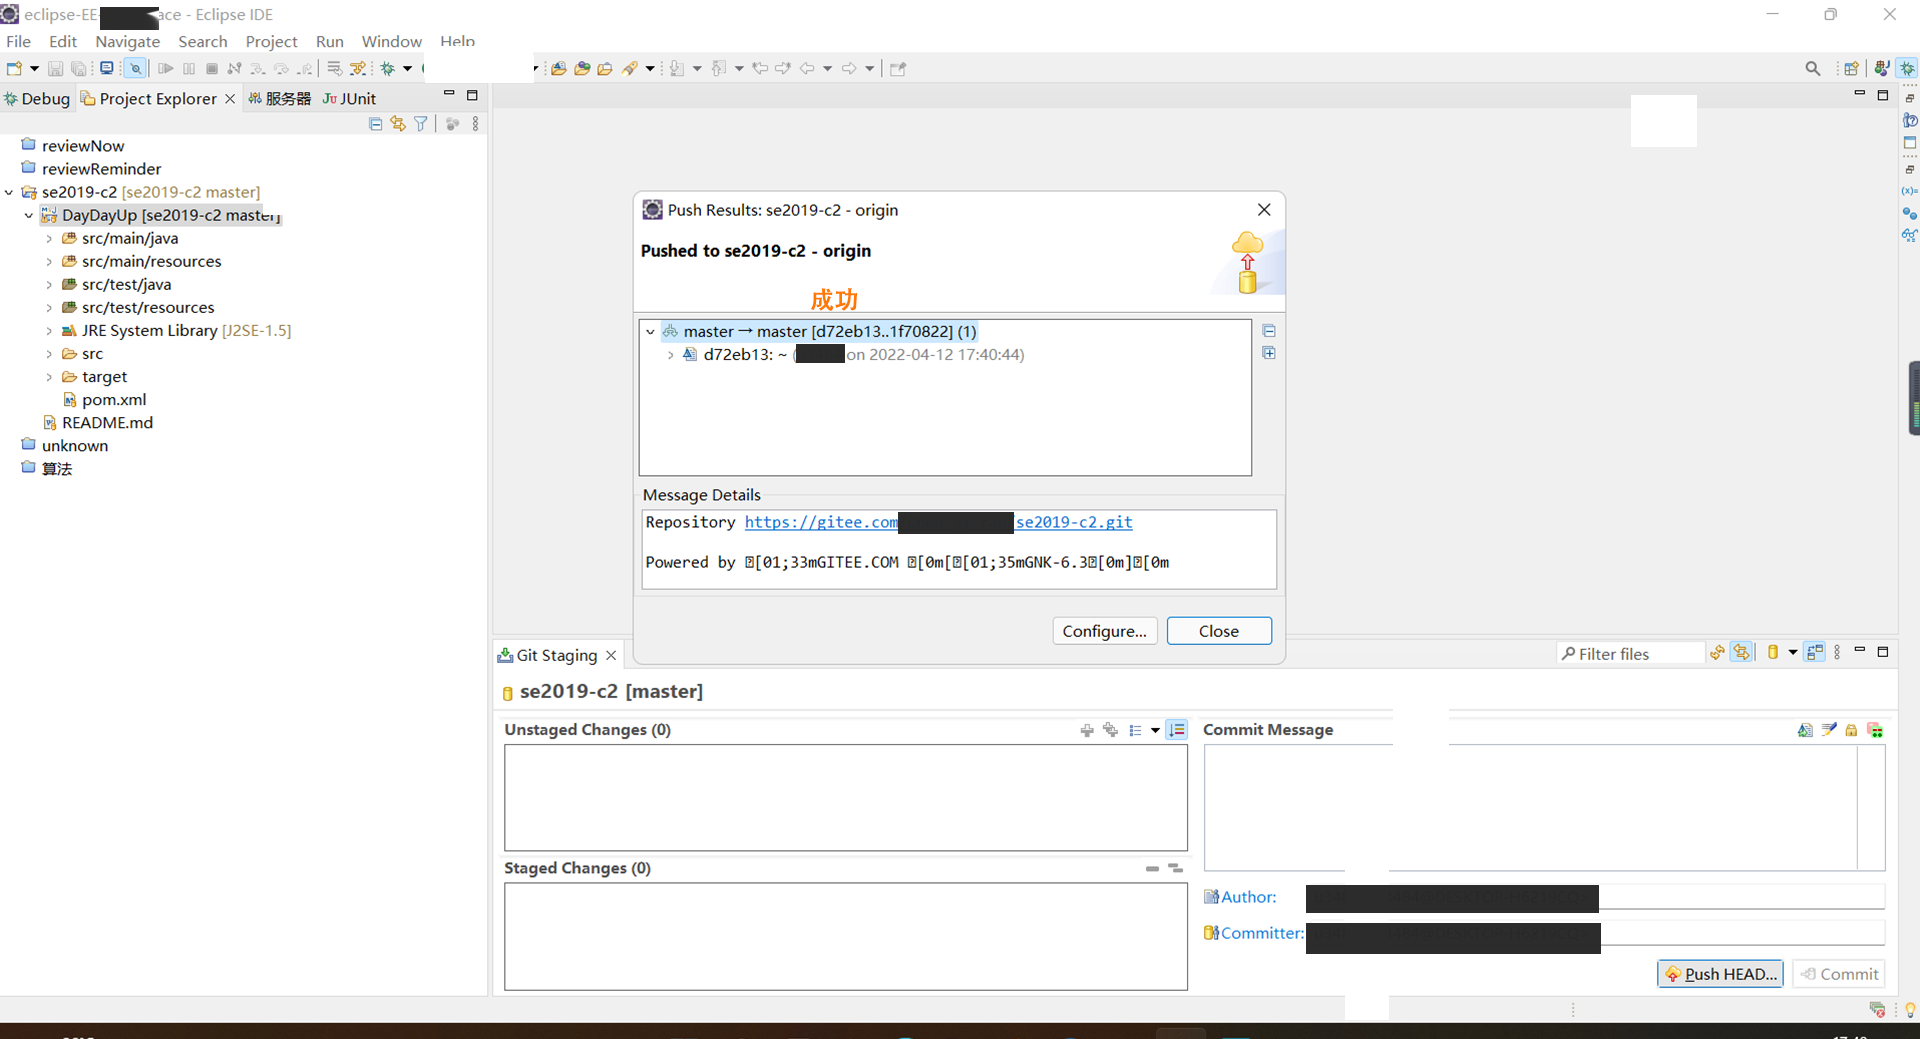Switch to the JUnit tab

click(x=349, y=98)
